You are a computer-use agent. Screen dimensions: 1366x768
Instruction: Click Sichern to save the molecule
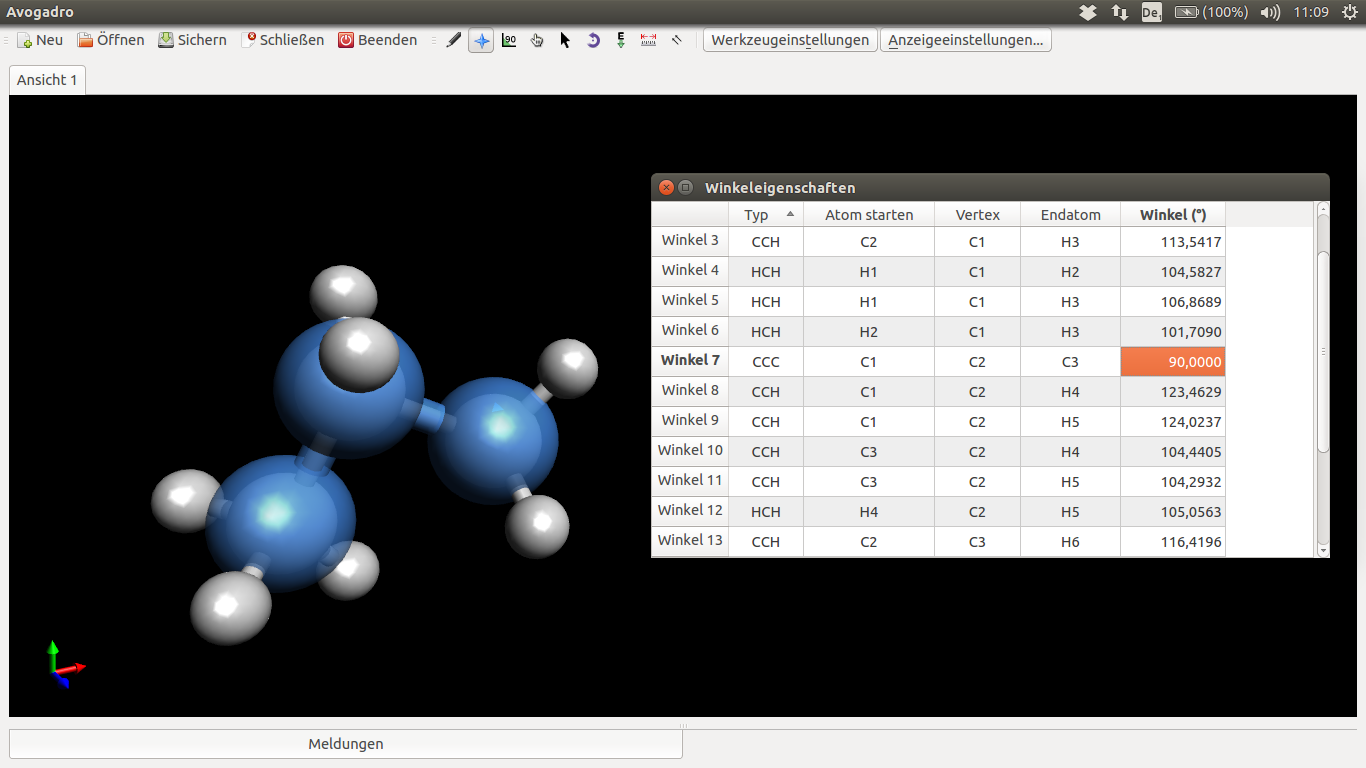(x=192, y=40)
